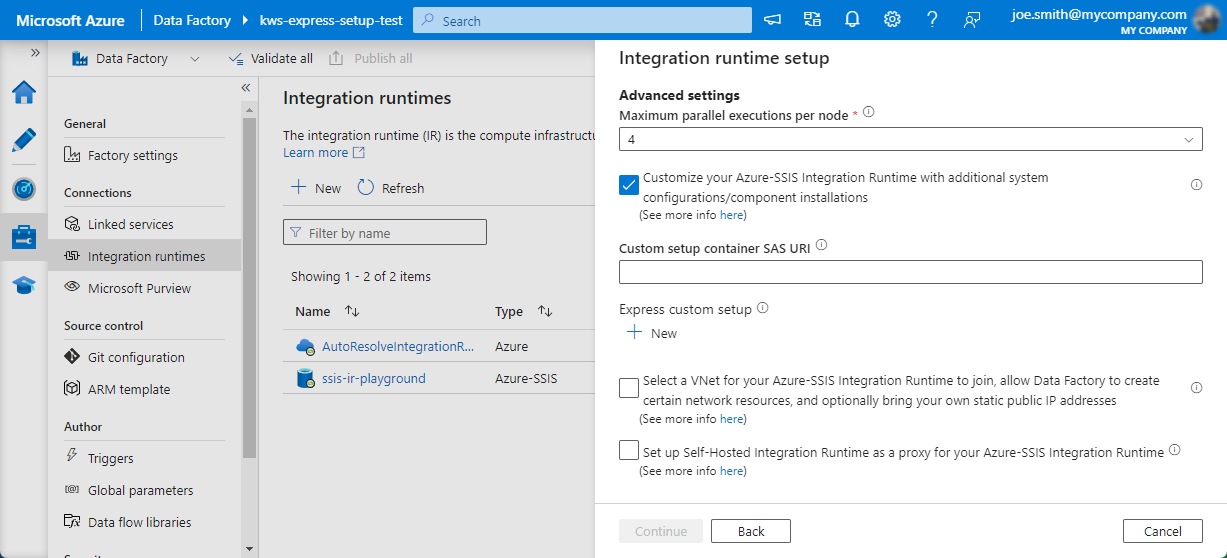The height and width of the screenshot is (558, 1227).
Task: Check Self-Hosted Integration Runtime proxy checkbox
Action: [x=629, y=450]
